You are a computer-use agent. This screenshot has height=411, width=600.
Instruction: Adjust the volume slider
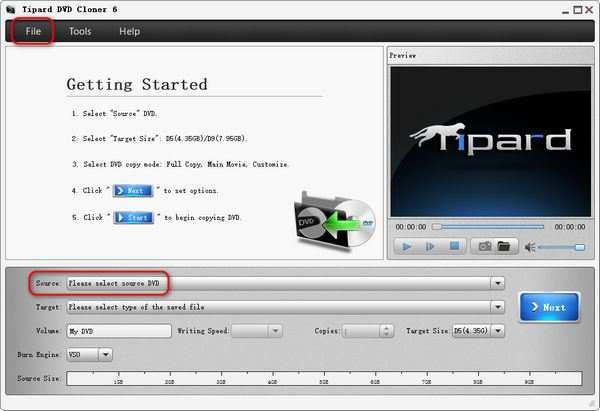(561, 248)
